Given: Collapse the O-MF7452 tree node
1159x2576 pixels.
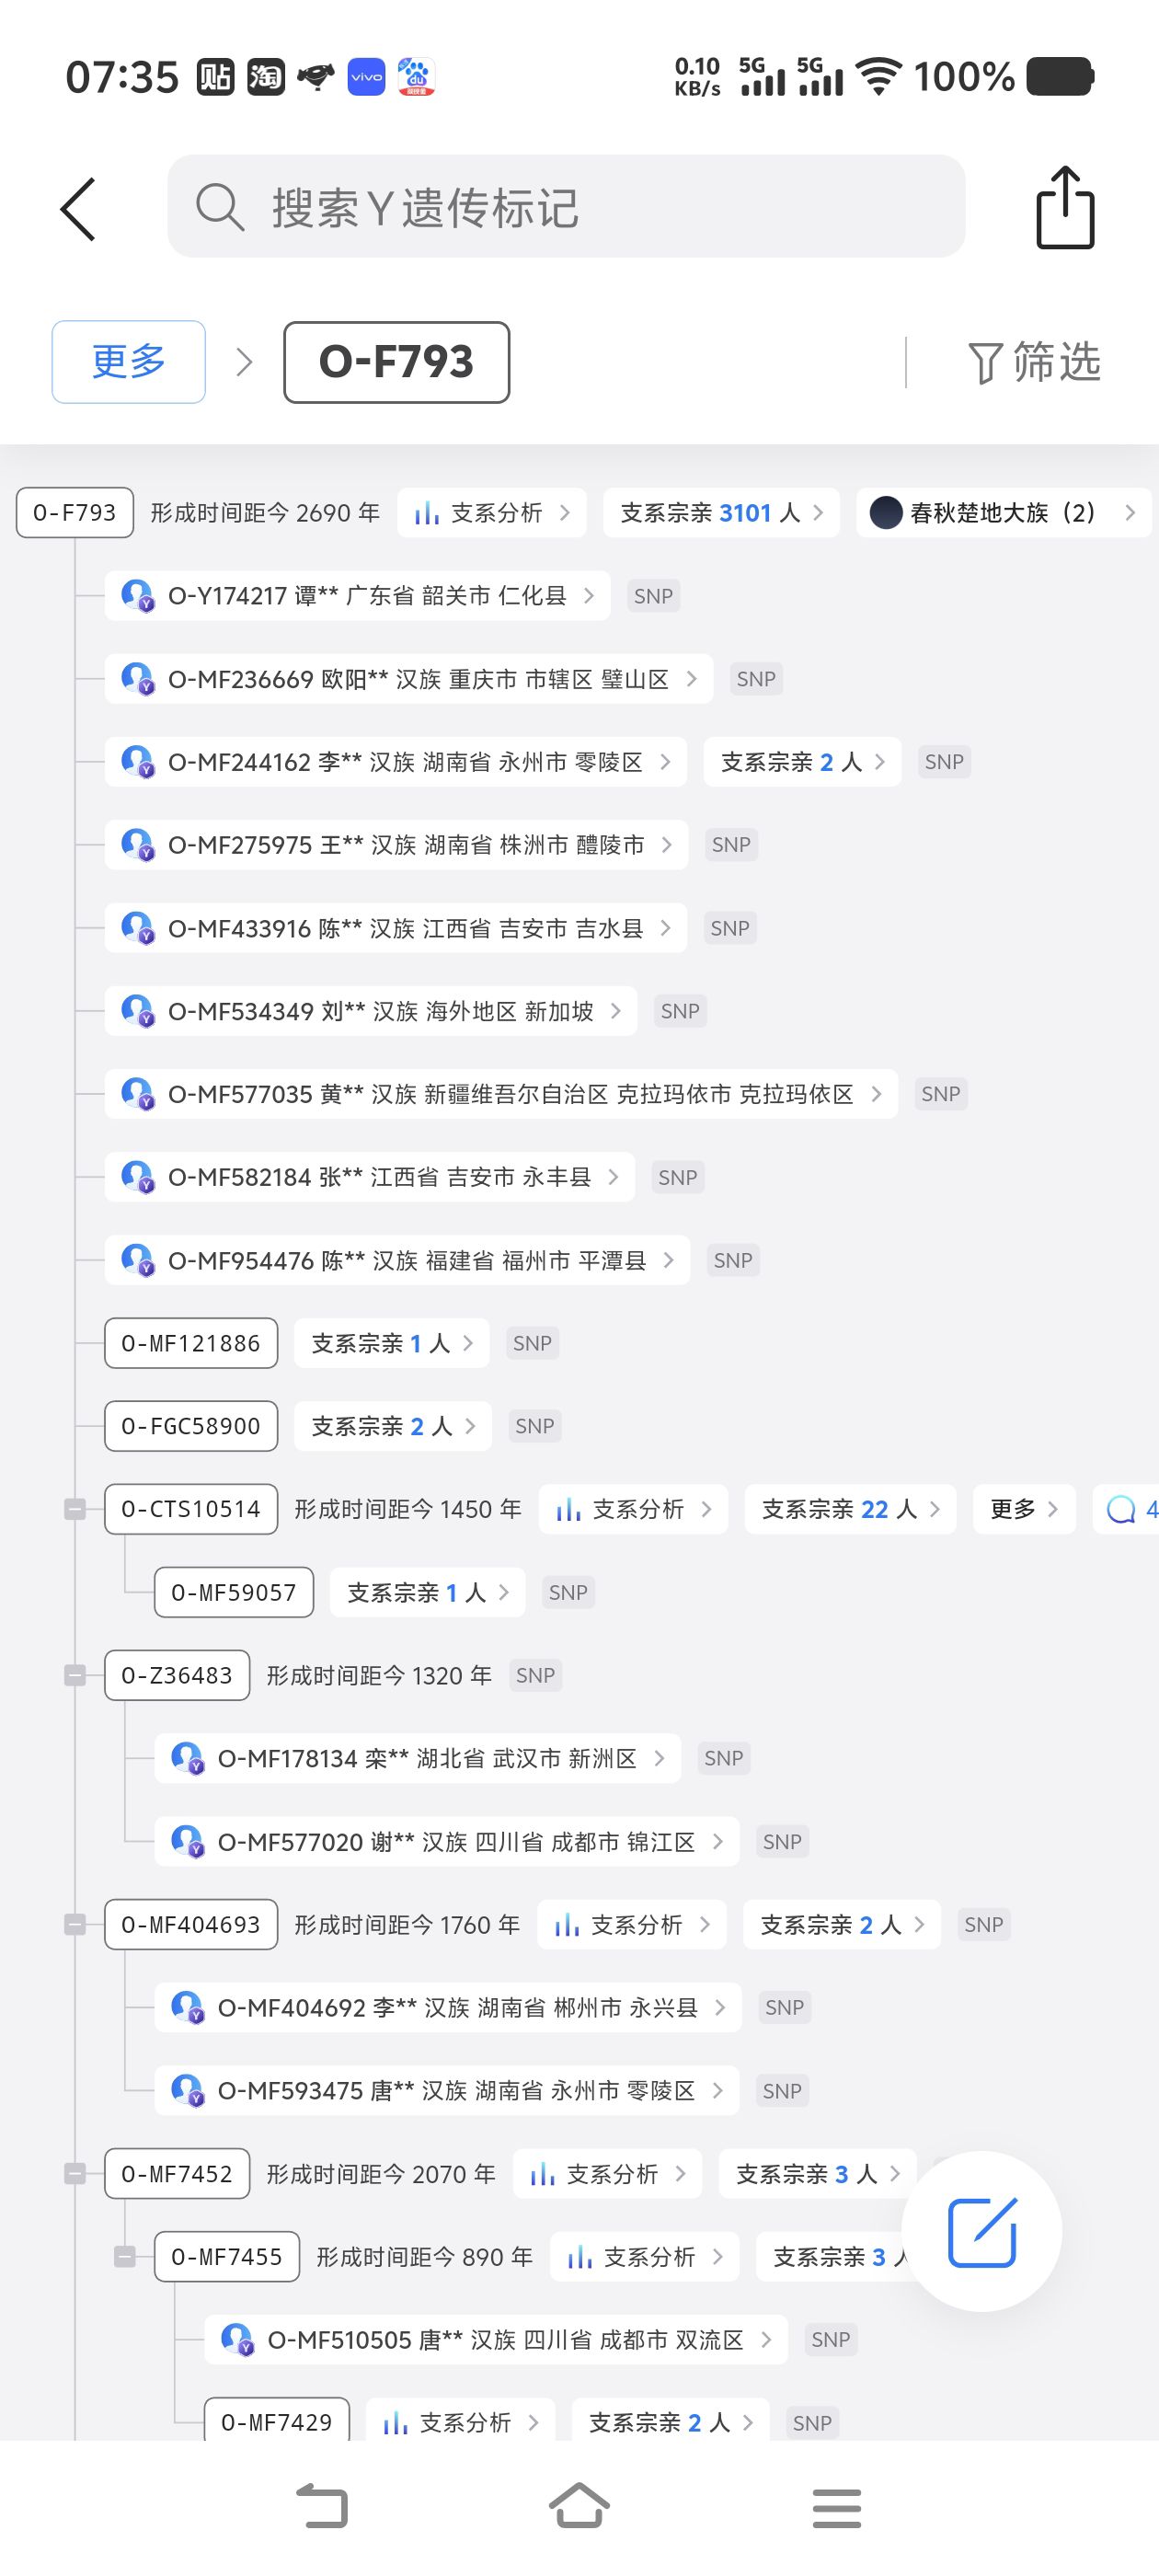Looking at the screenshot, I should click(75, 2173).
